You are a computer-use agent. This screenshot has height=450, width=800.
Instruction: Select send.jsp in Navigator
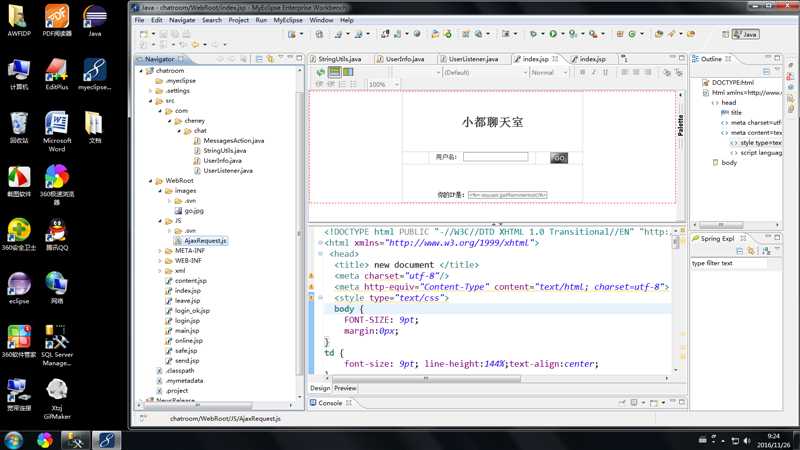187,361
